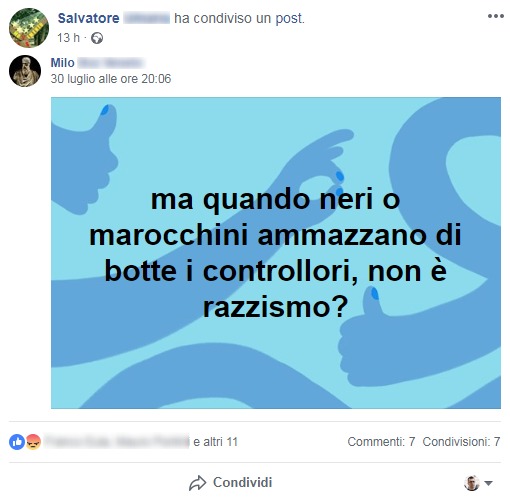
Task: Click 'ha condiviso un post' link text
Action: 239,18
